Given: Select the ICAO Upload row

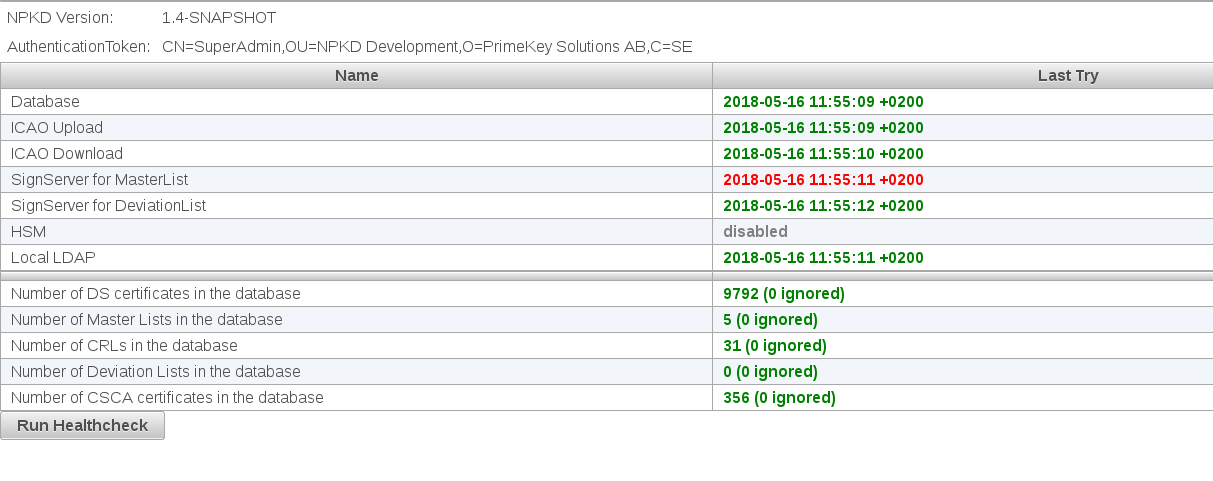Looking at the screenshot, I should click(x=57, y=128).
